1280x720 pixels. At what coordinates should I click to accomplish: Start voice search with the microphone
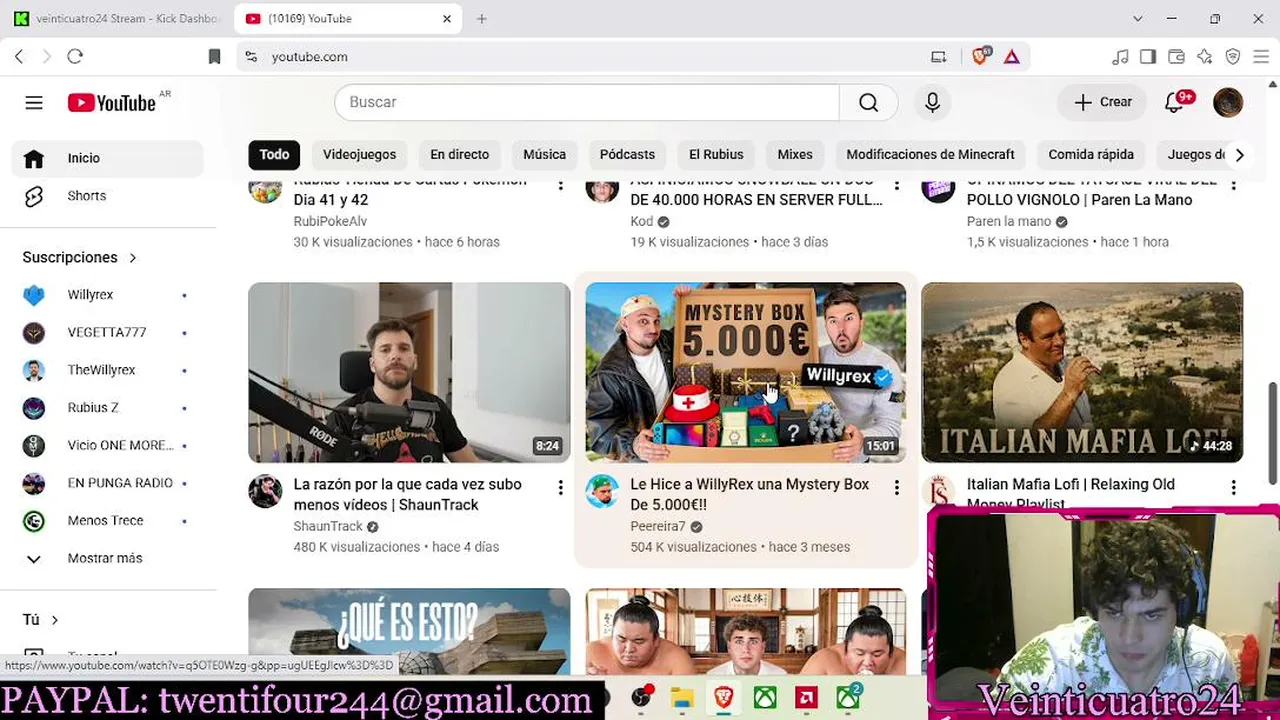coord(932,102)
